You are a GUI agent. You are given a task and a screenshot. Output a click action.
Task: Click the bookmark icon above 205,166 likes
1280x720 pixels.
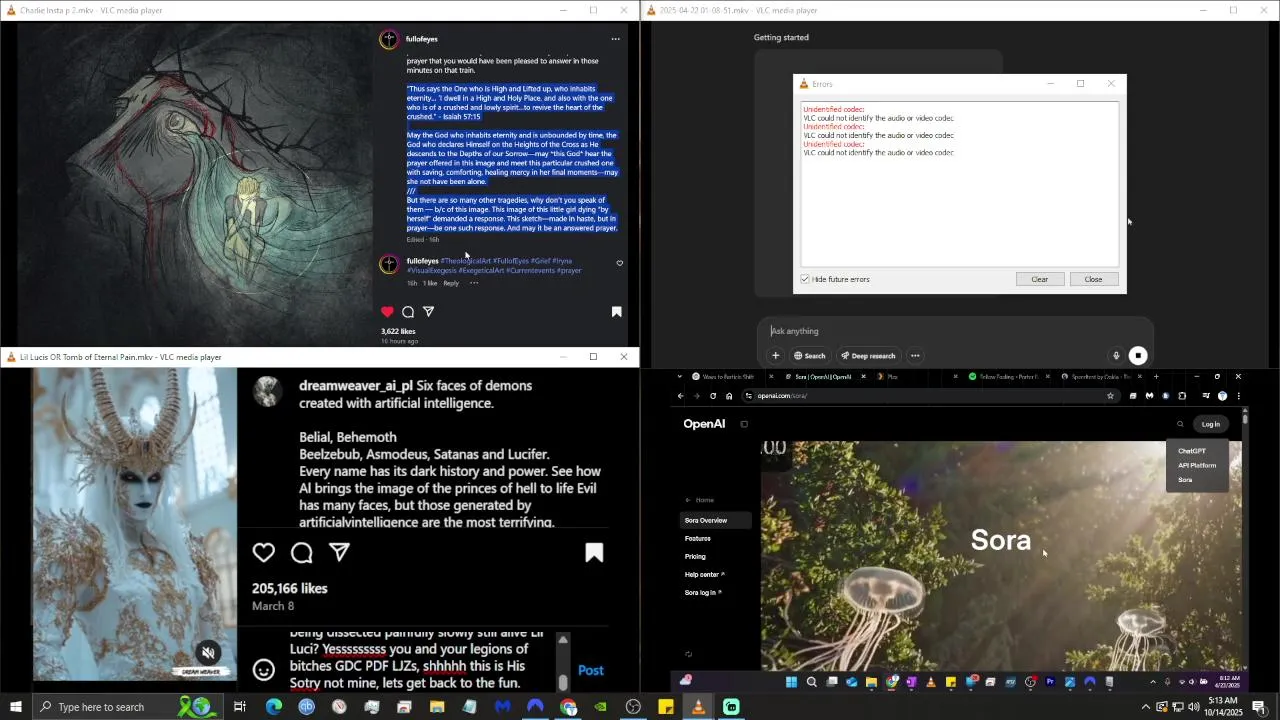coord(594,553)
